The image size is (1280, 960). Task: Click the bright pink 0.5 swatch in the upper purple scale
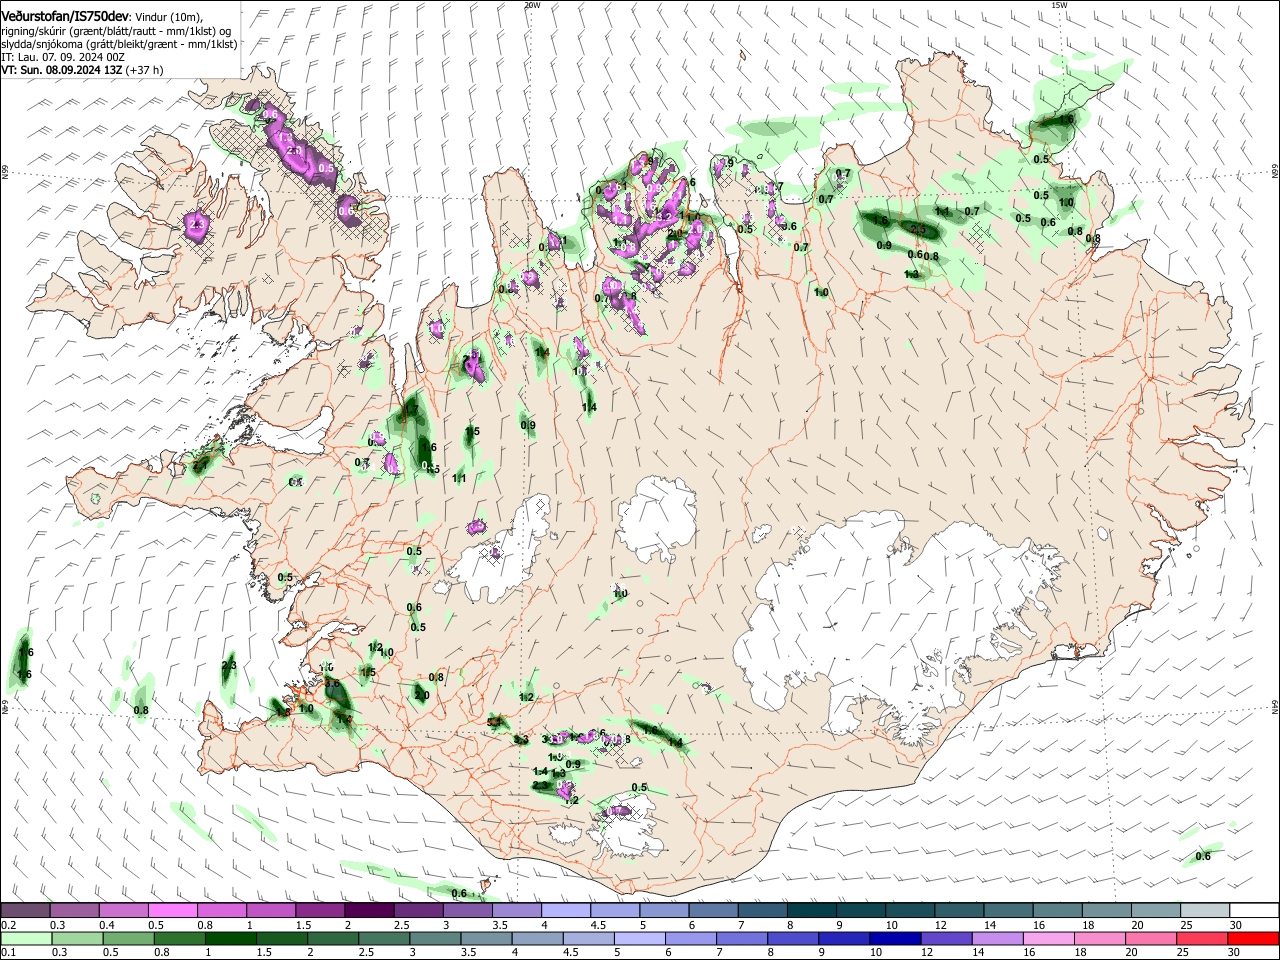pos(172,911)
